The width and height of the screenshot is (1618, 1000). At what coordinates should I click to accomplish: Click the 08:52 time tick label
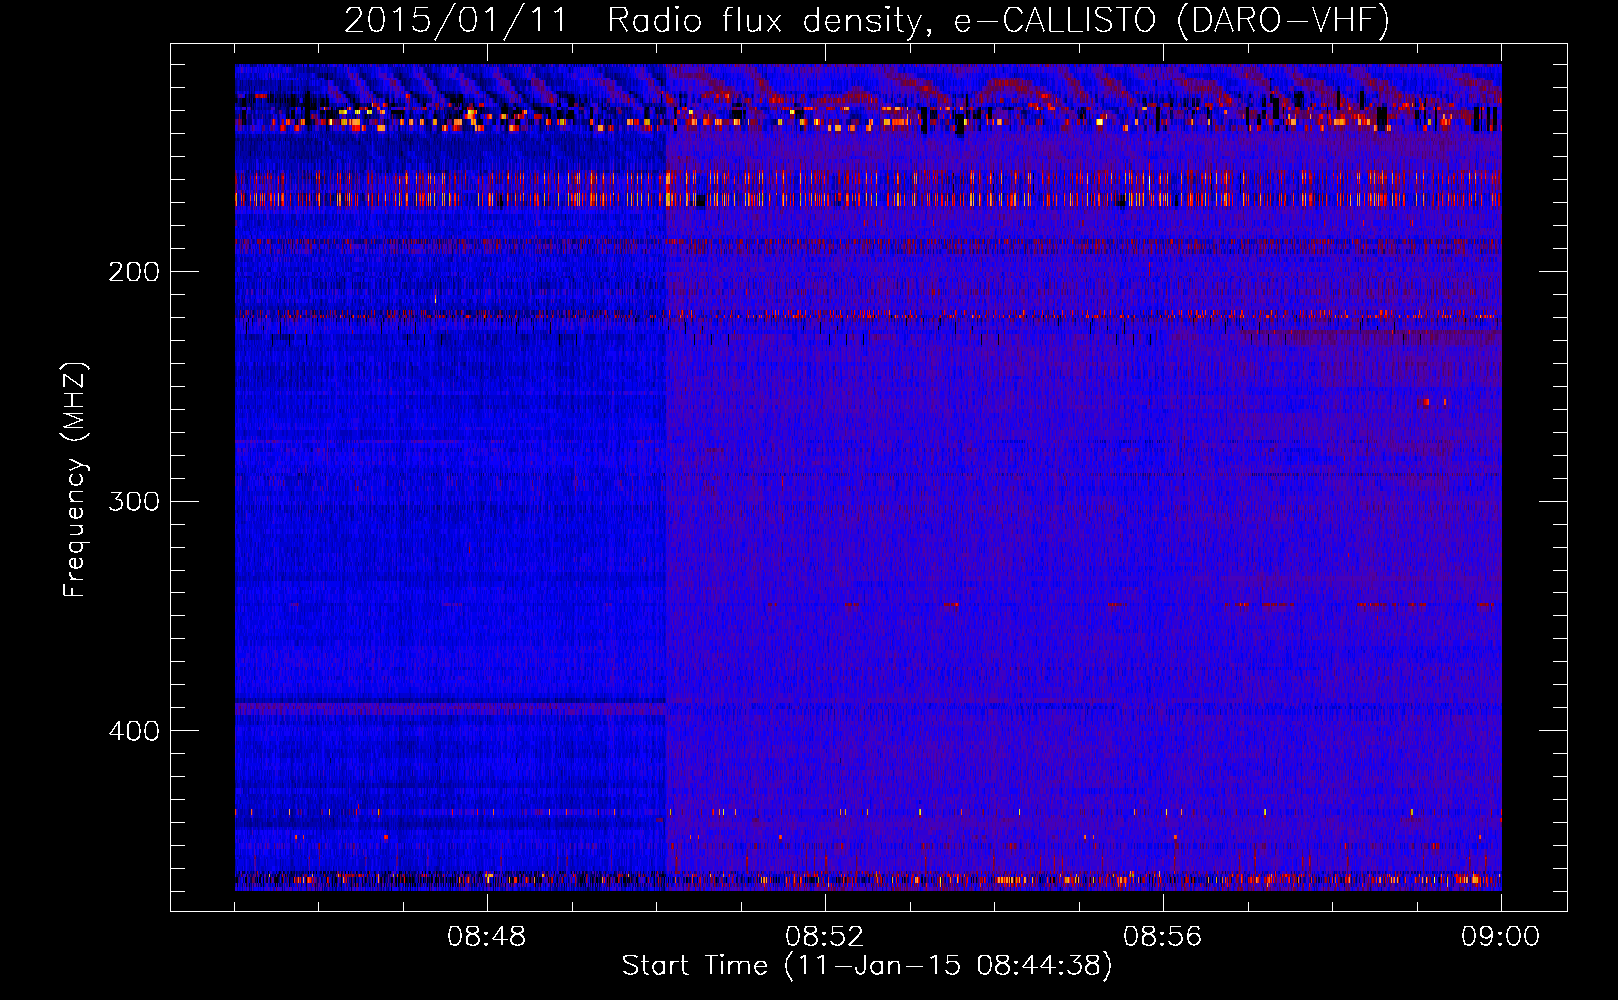[825, 937]
